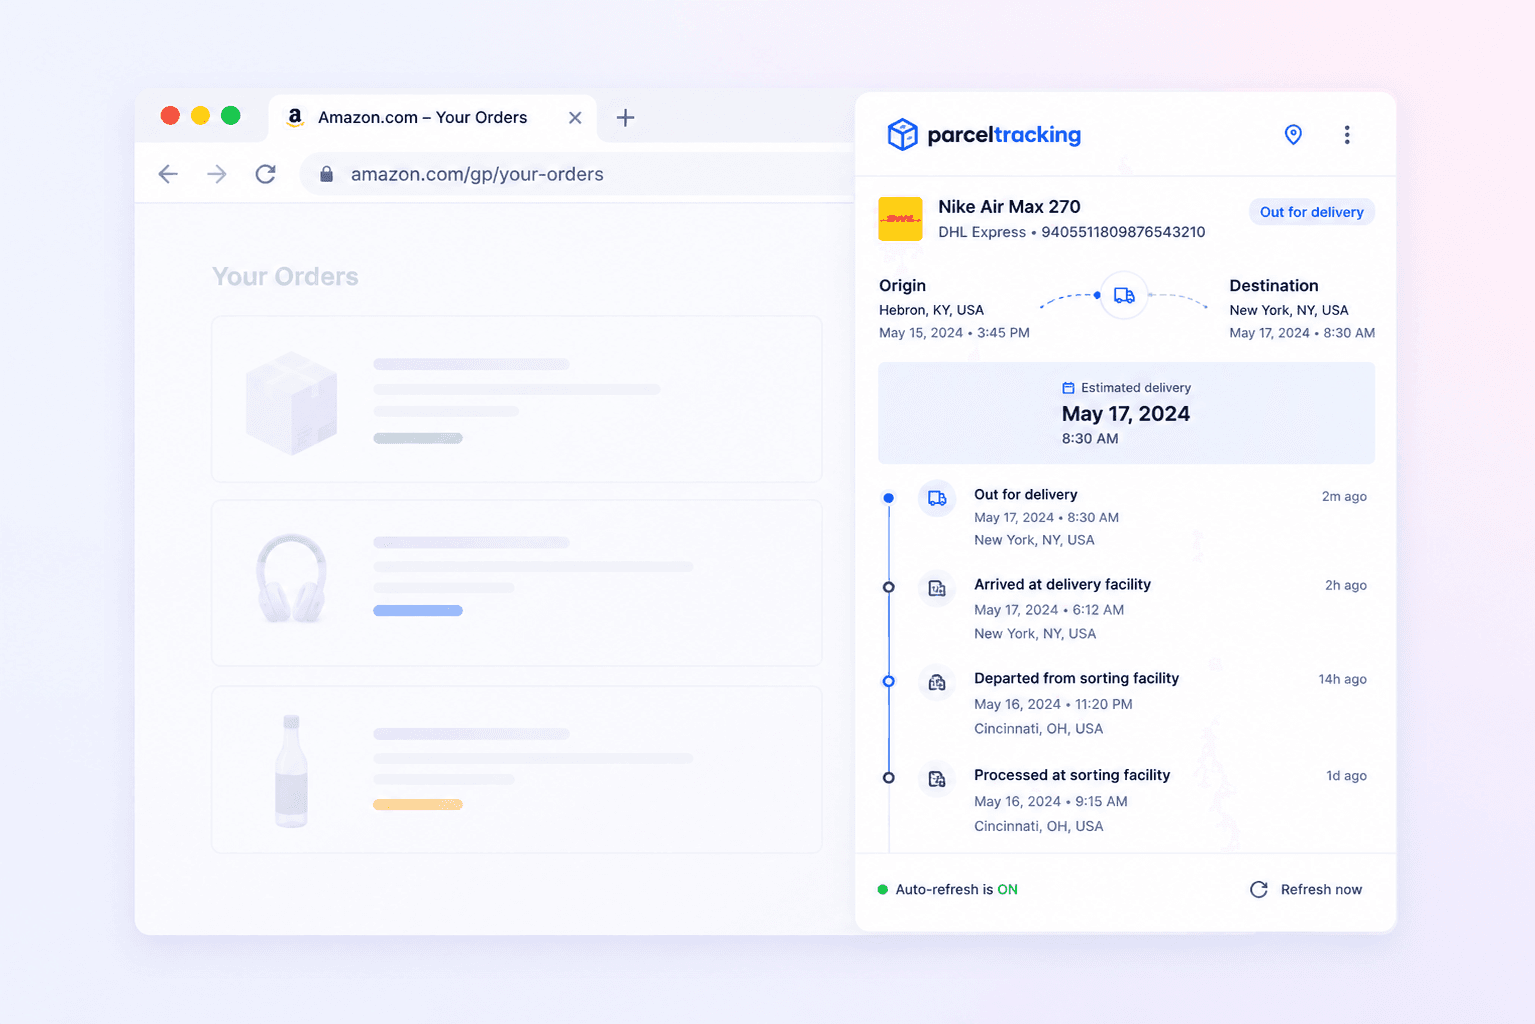Click the blue status bar in the headphones order

[x=418, y=611]
